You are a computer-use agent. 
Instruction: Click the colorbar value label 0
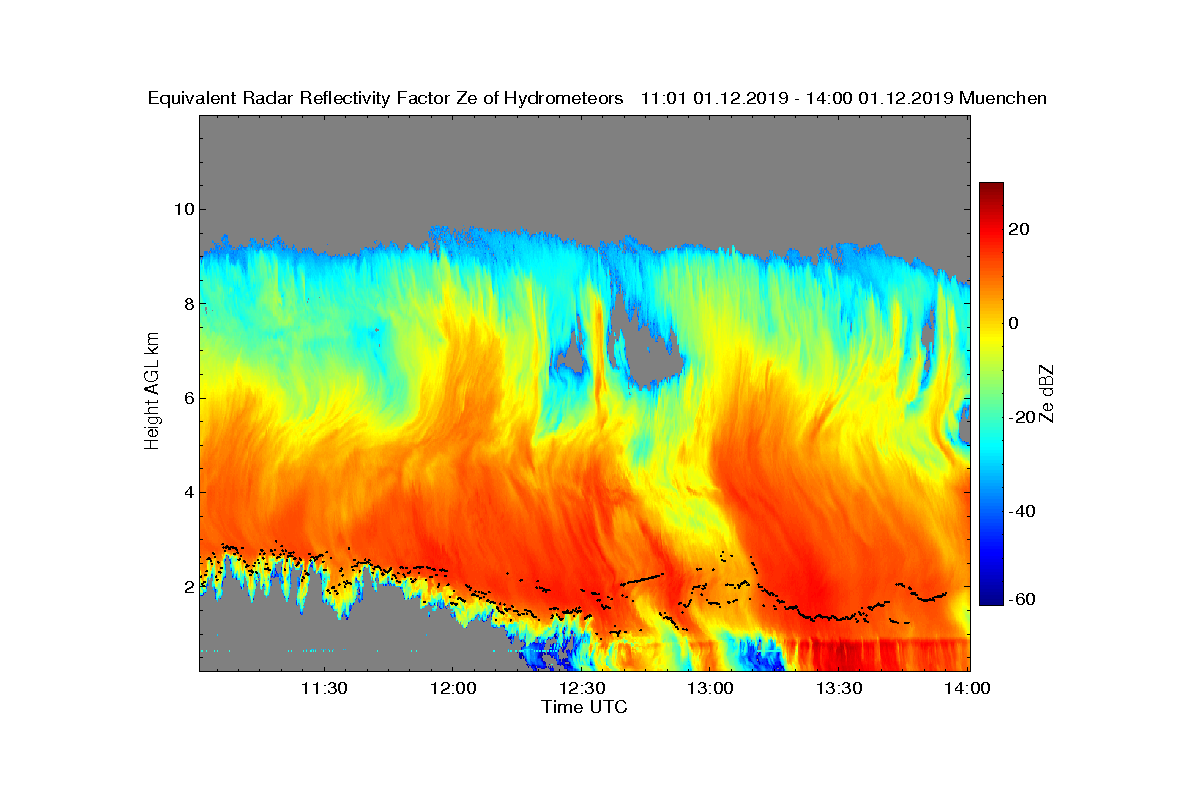click(1014, 323)
